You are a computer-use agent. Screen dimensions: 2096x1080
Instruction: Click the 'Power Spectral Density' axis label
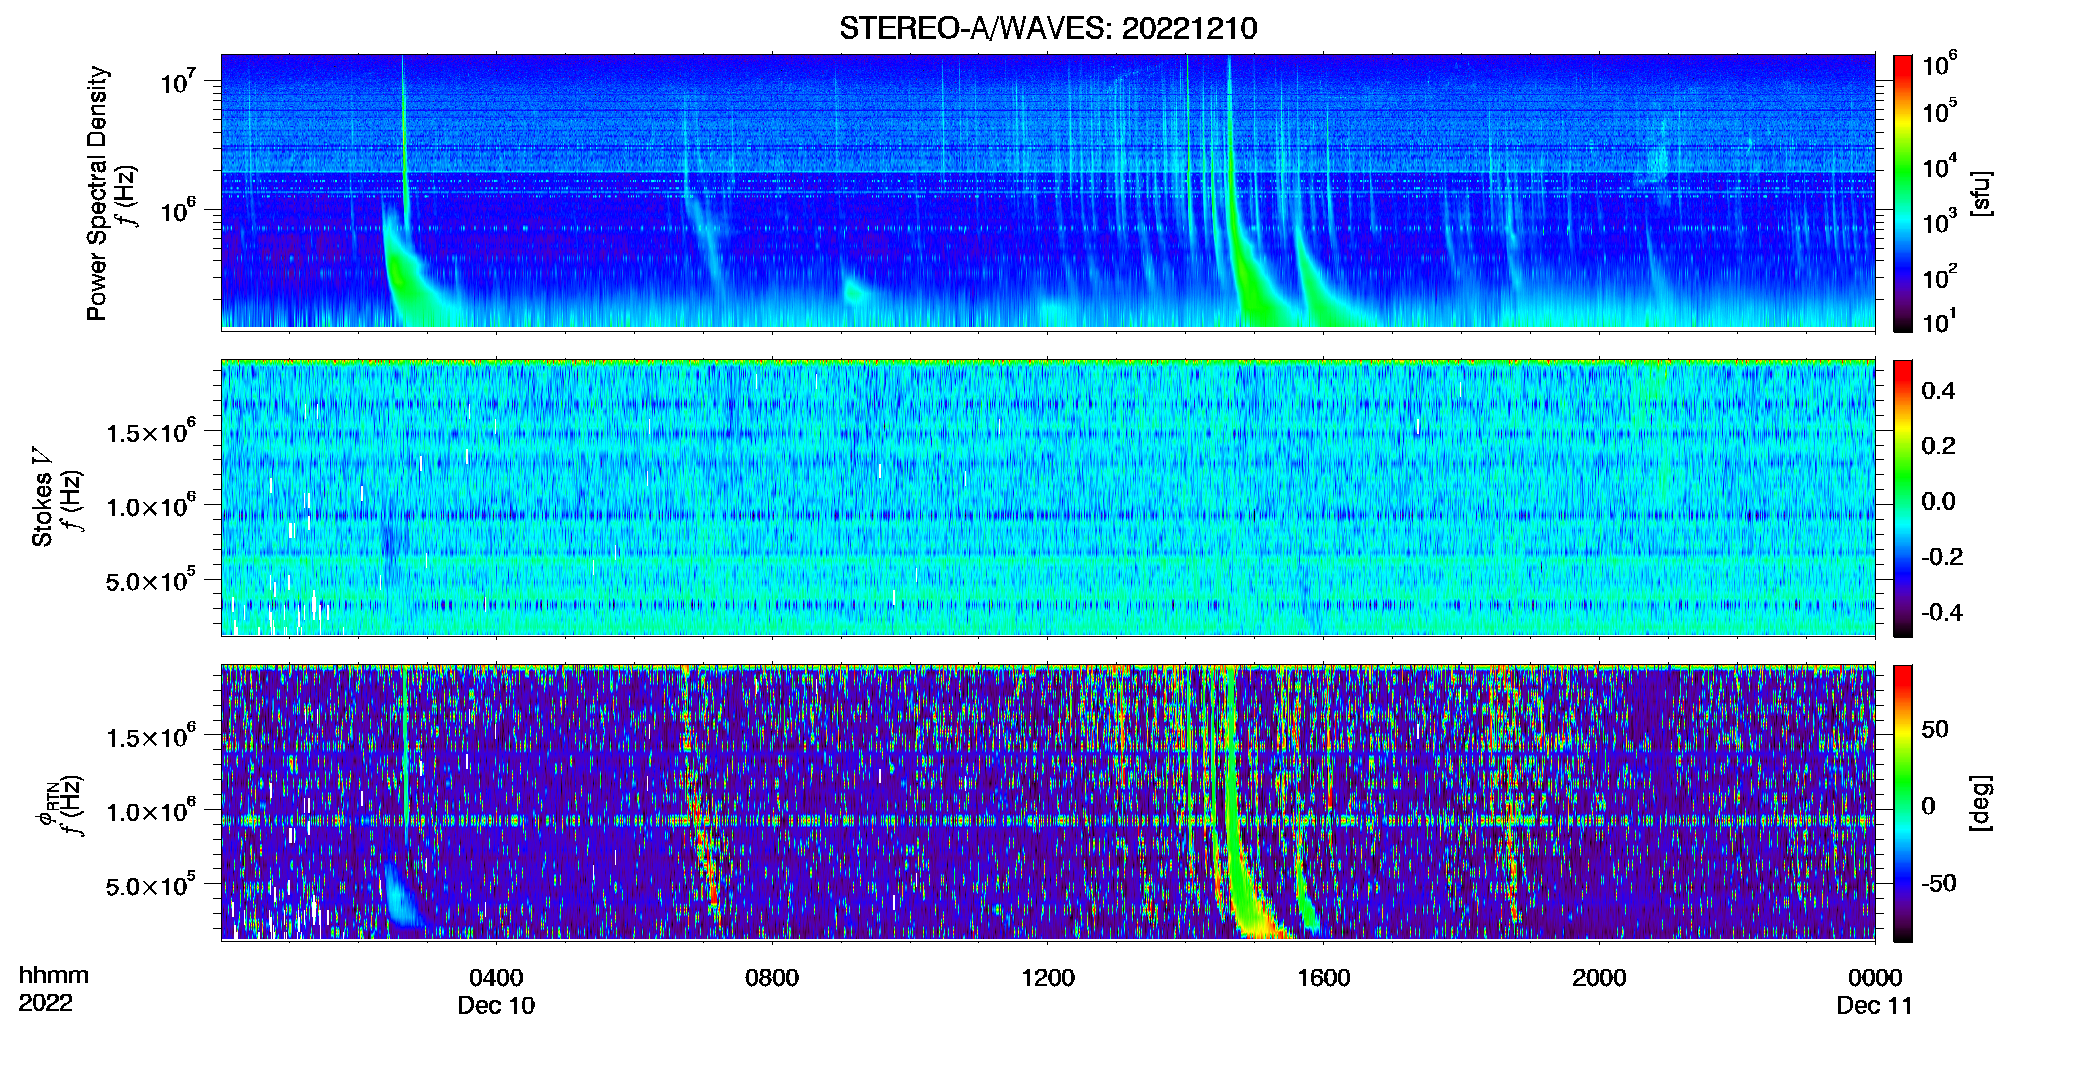[x=97, y=193]
